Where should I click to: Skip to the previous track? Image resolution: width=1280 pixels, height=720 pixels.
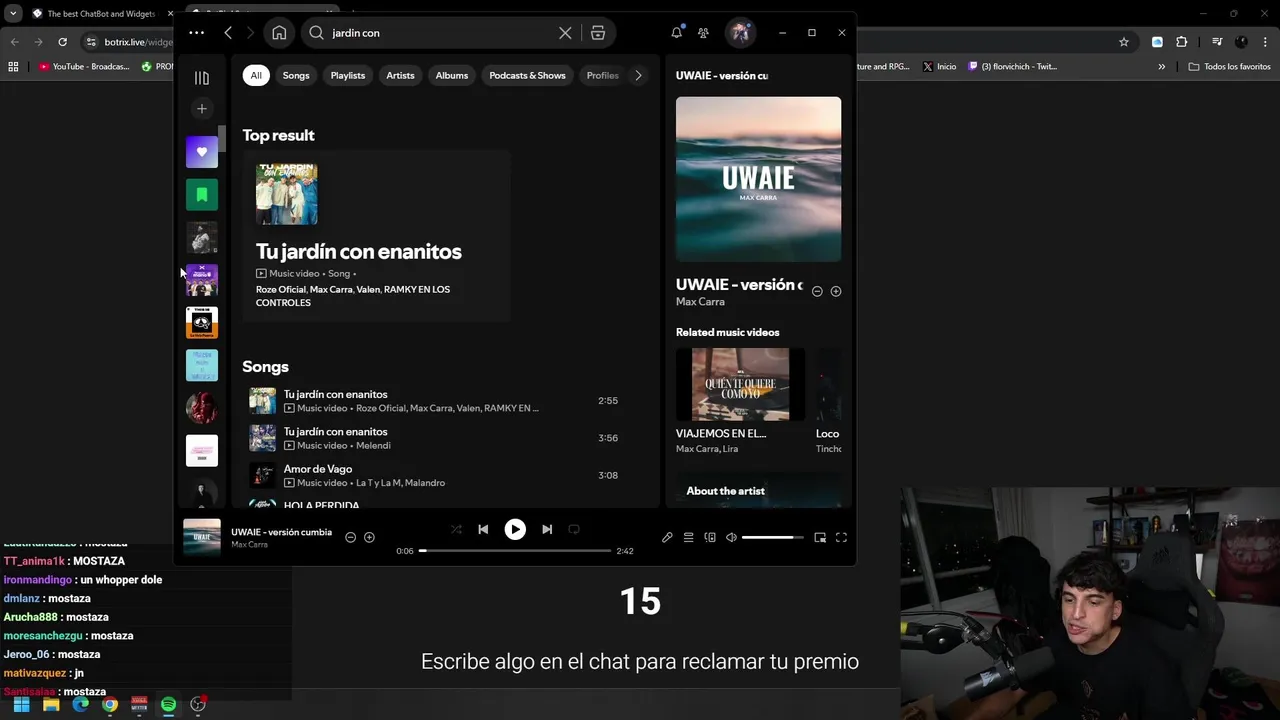483,529
